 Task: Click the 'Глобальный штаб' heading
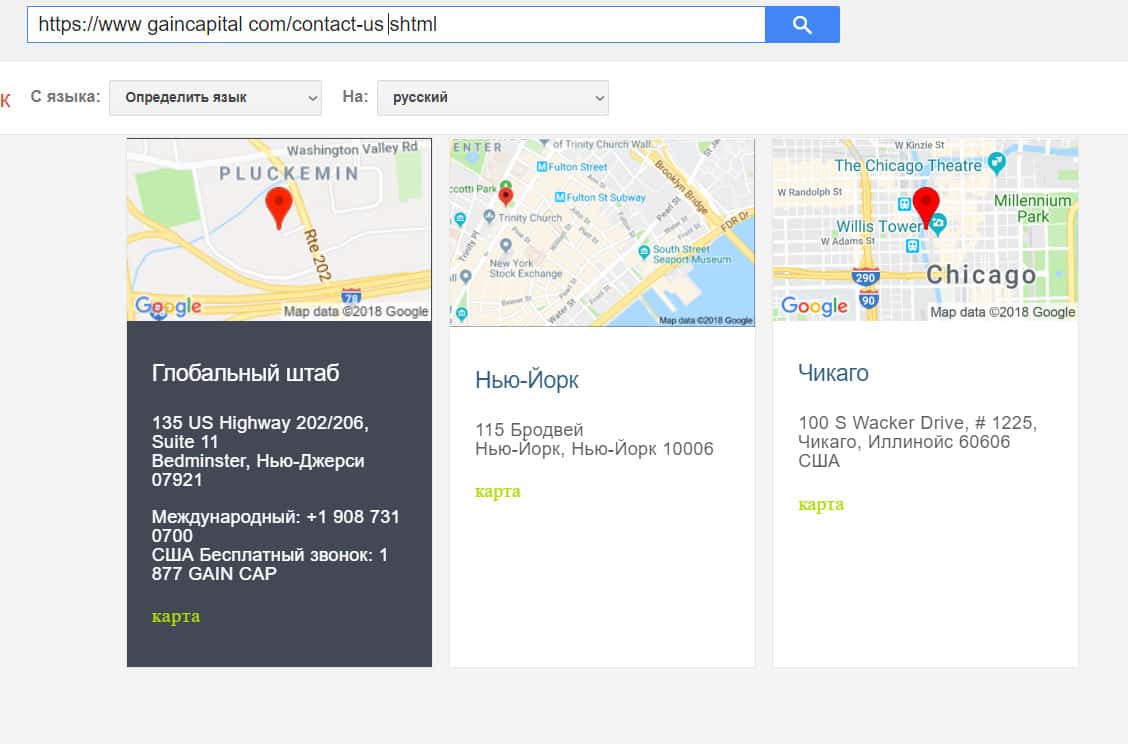[x=245, y=373]
